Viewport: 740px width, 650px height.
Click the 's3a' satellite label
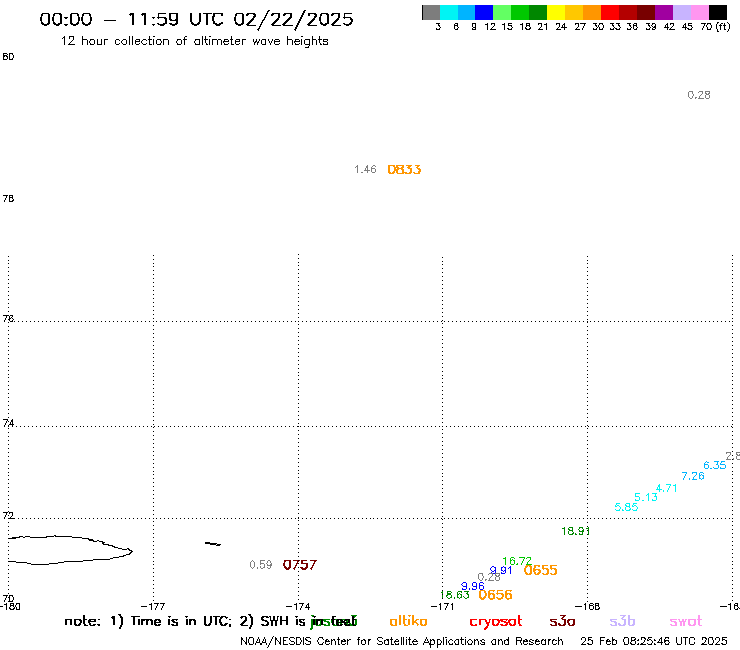pos(562,622)
